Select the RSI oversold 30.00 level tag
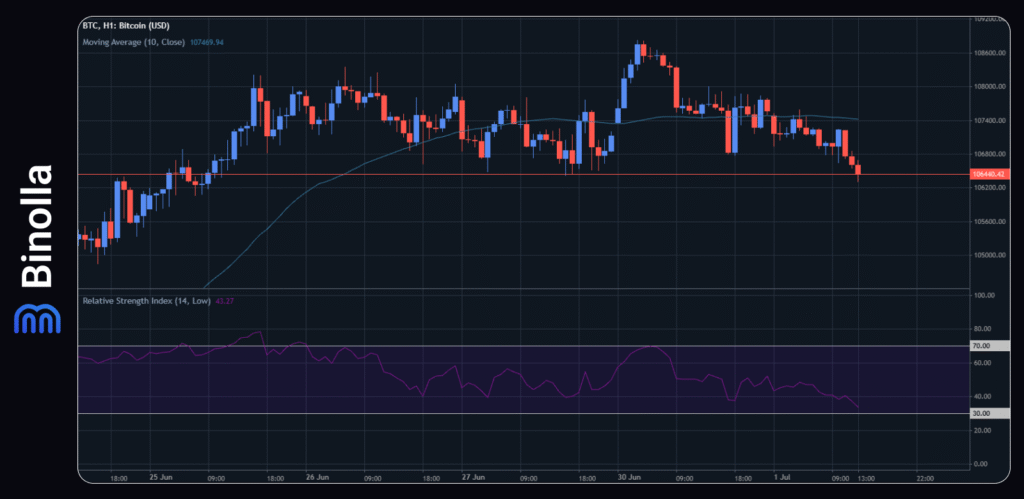Screen dimensions: 1024x499 tap(981, 413)
